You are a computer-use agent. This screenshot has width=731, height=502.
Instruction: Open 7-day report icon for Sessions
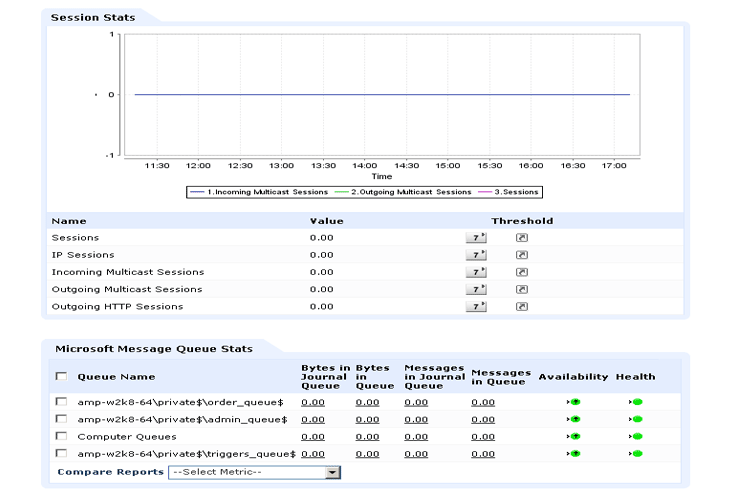[x=476, y=238]
